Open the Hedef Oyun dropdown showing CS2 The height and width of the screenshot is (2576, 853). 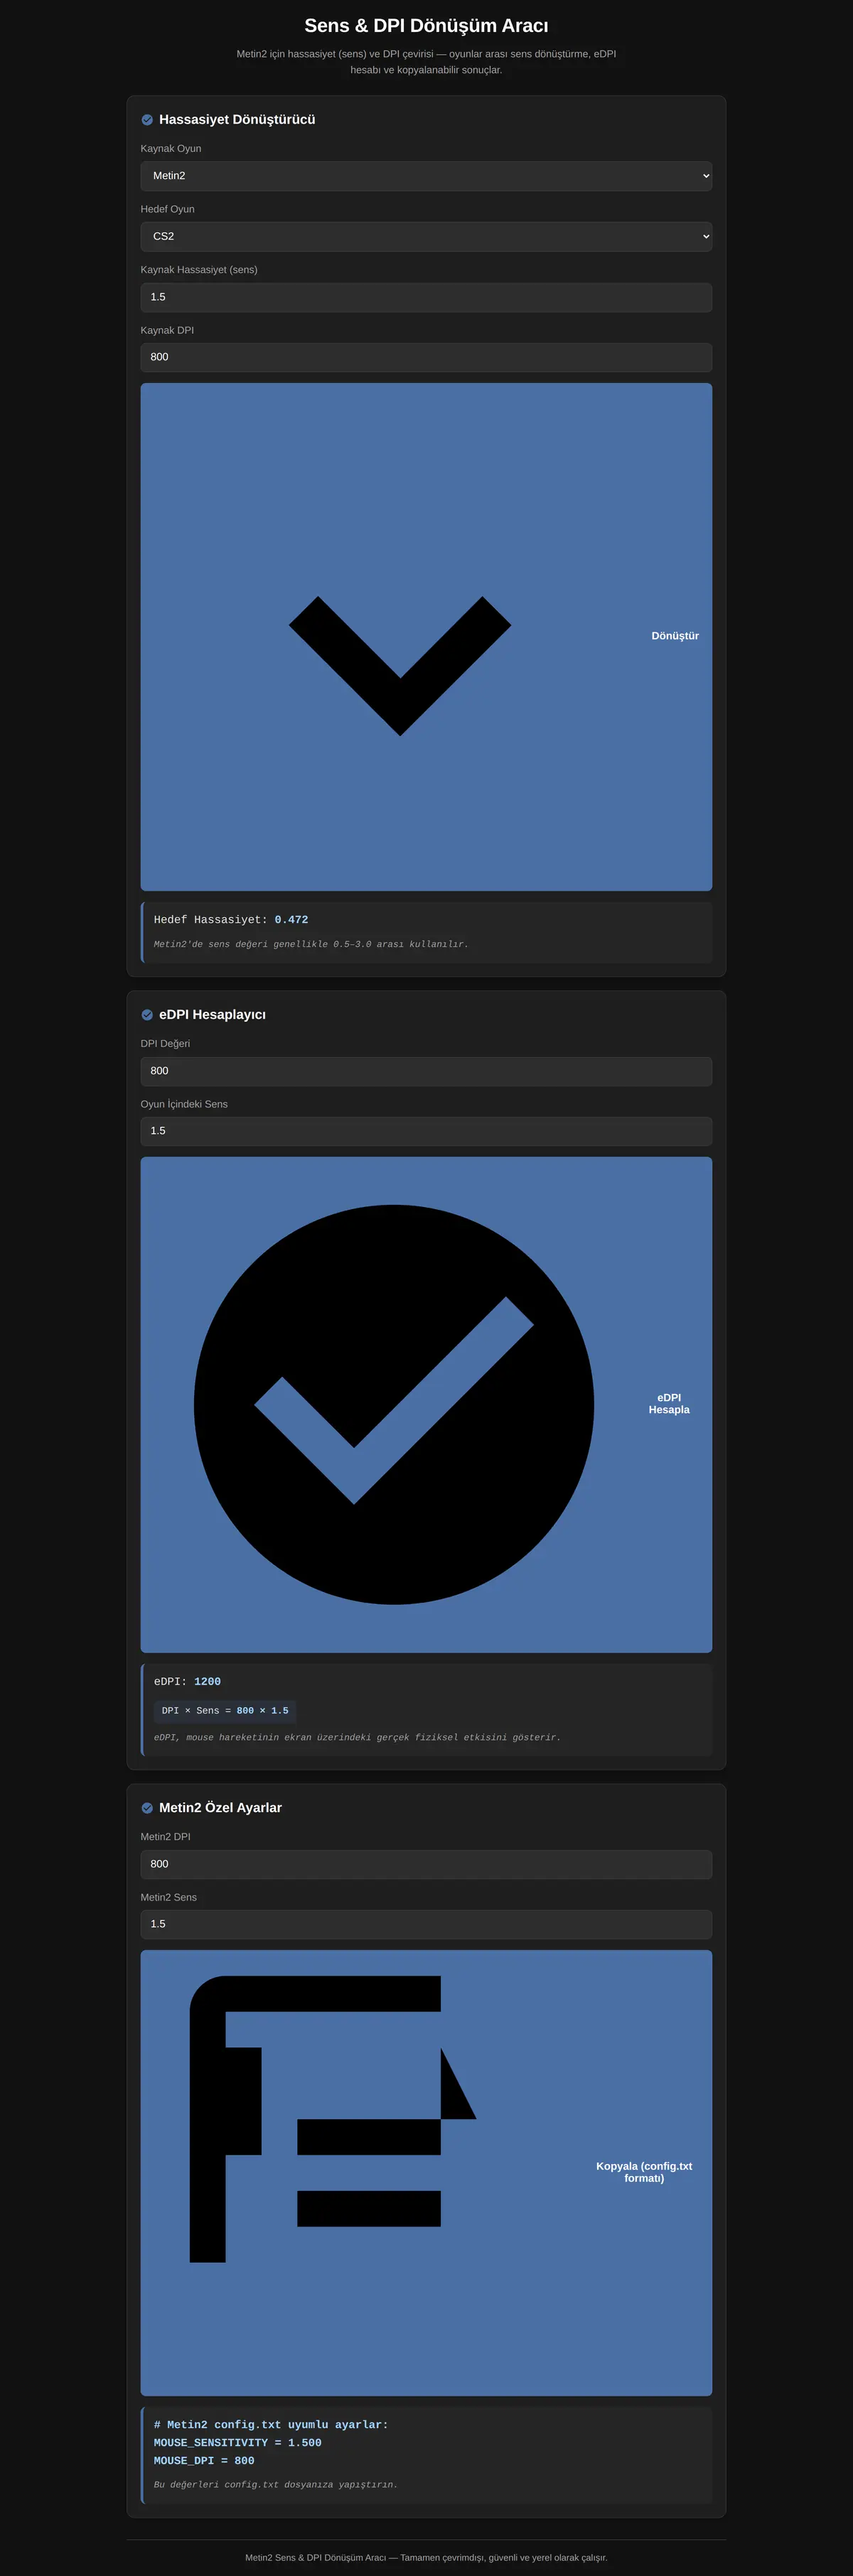coord(426,236)
